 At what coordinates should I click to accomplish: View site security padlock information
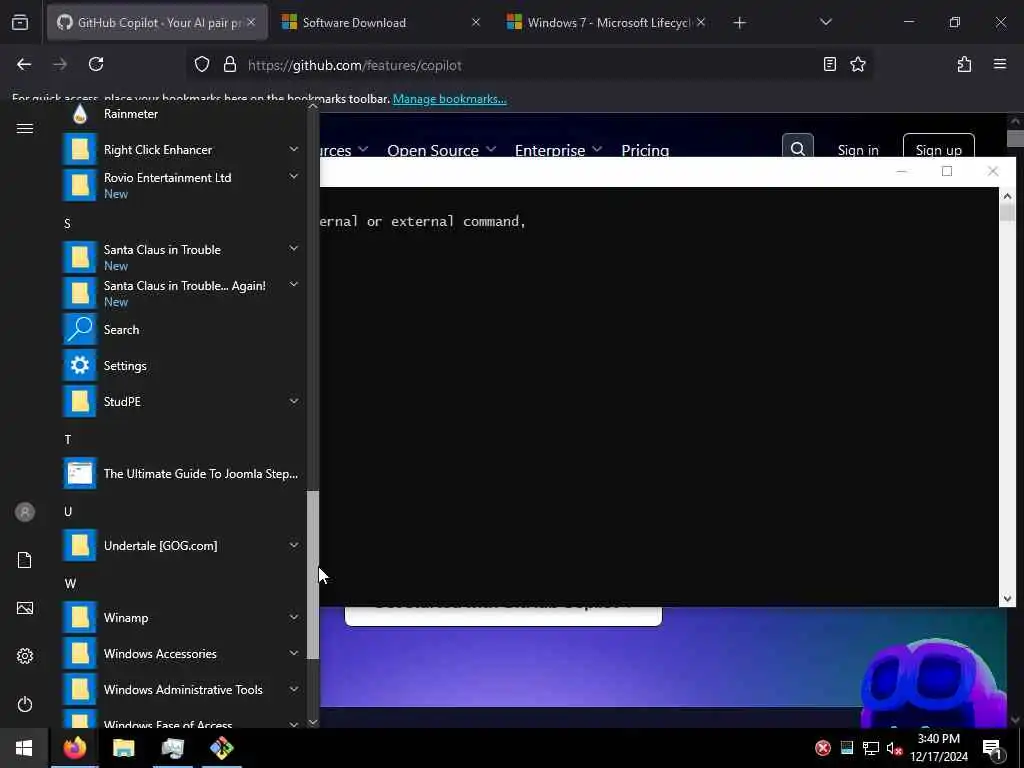[229, 64]
